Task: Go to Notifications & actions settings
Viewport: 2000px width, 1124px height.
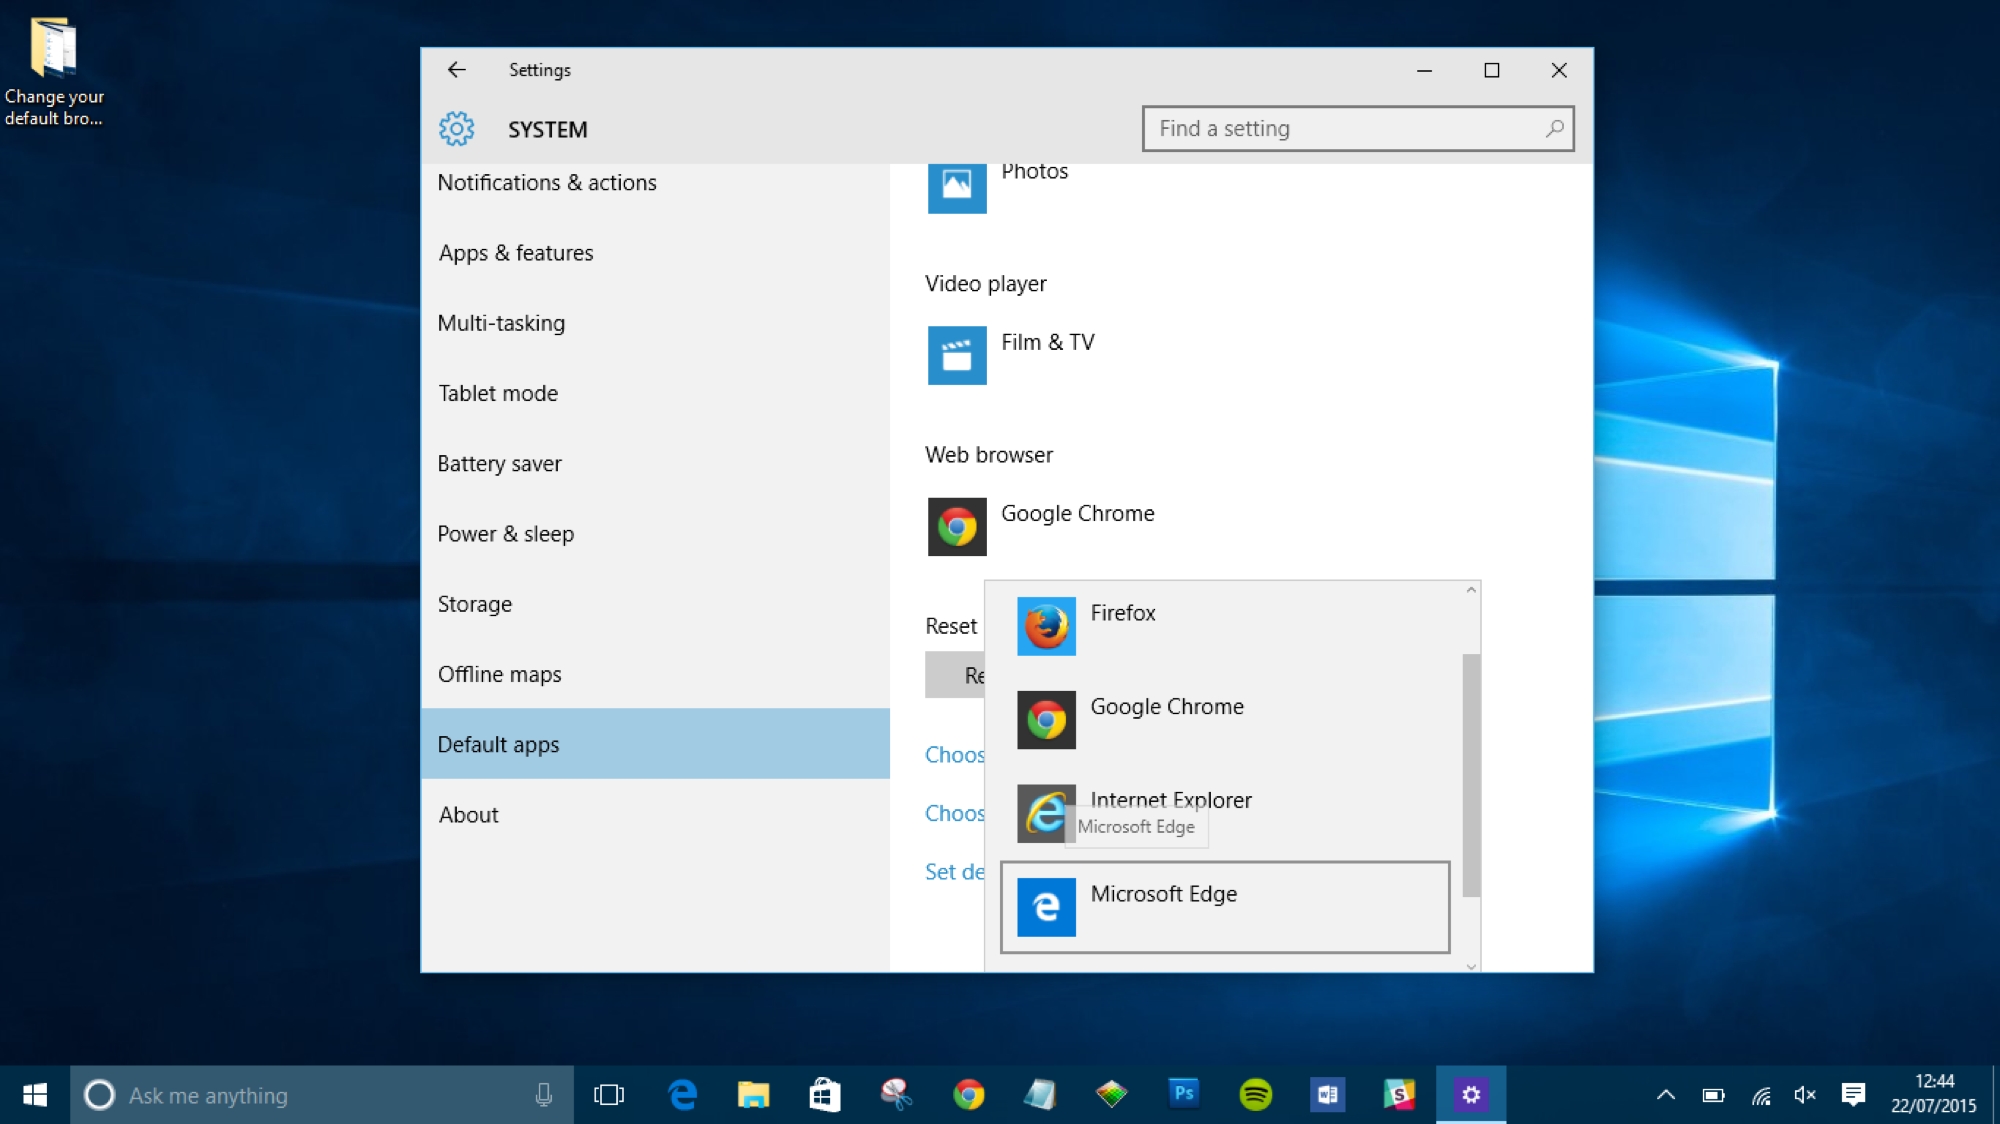Action: point(547,182)
